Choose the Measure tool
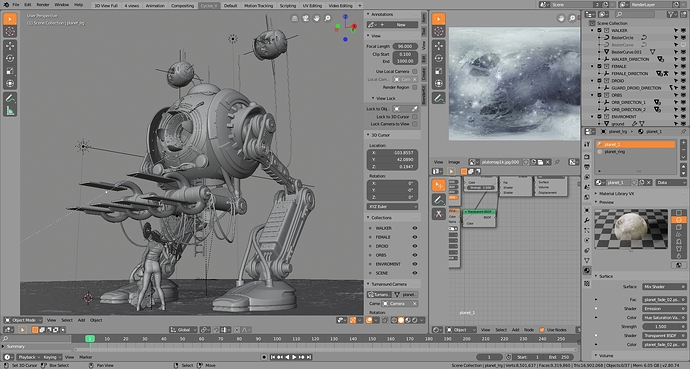 (10, 111)
